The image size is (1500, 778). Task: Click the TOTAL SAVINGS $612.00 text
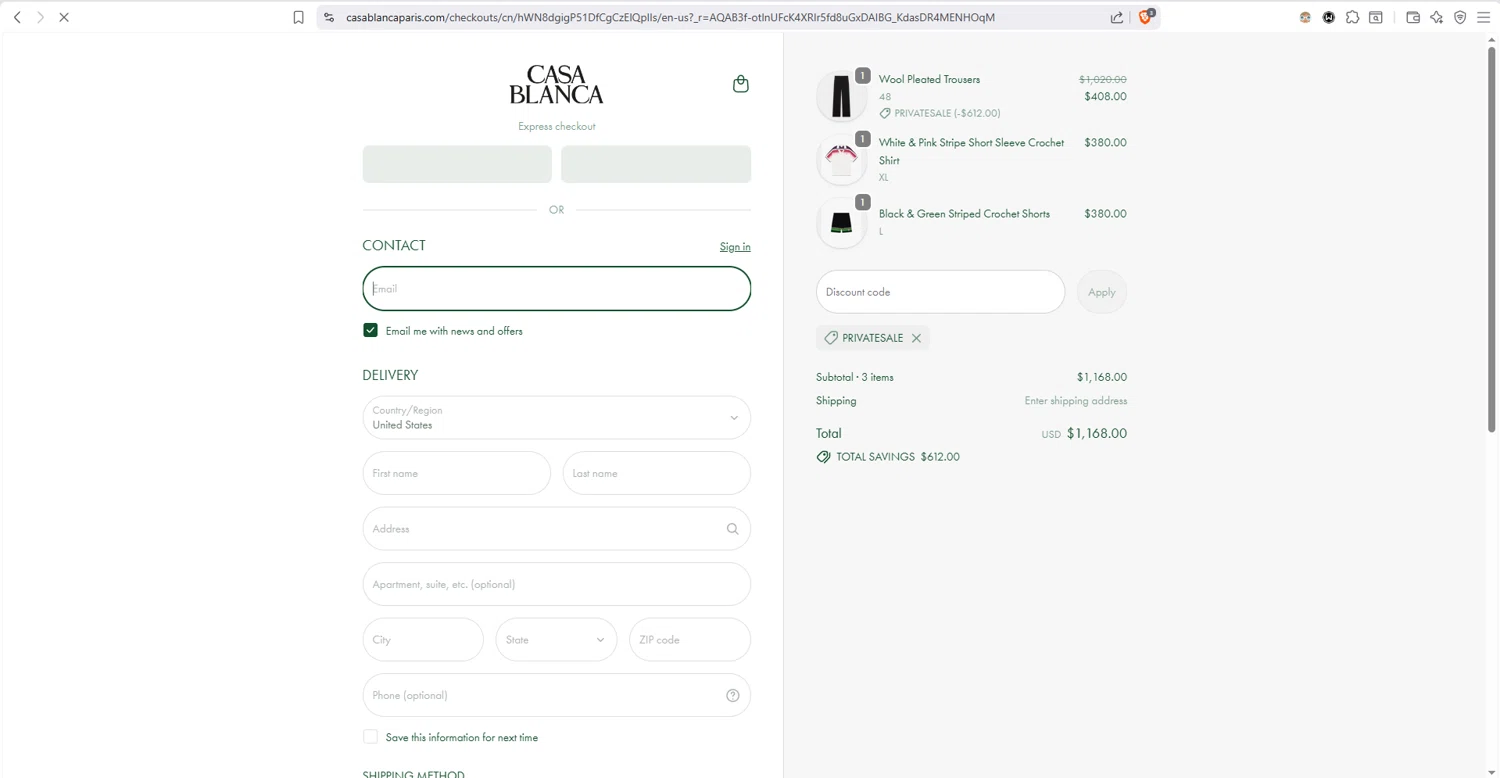[x=897, y=457]
